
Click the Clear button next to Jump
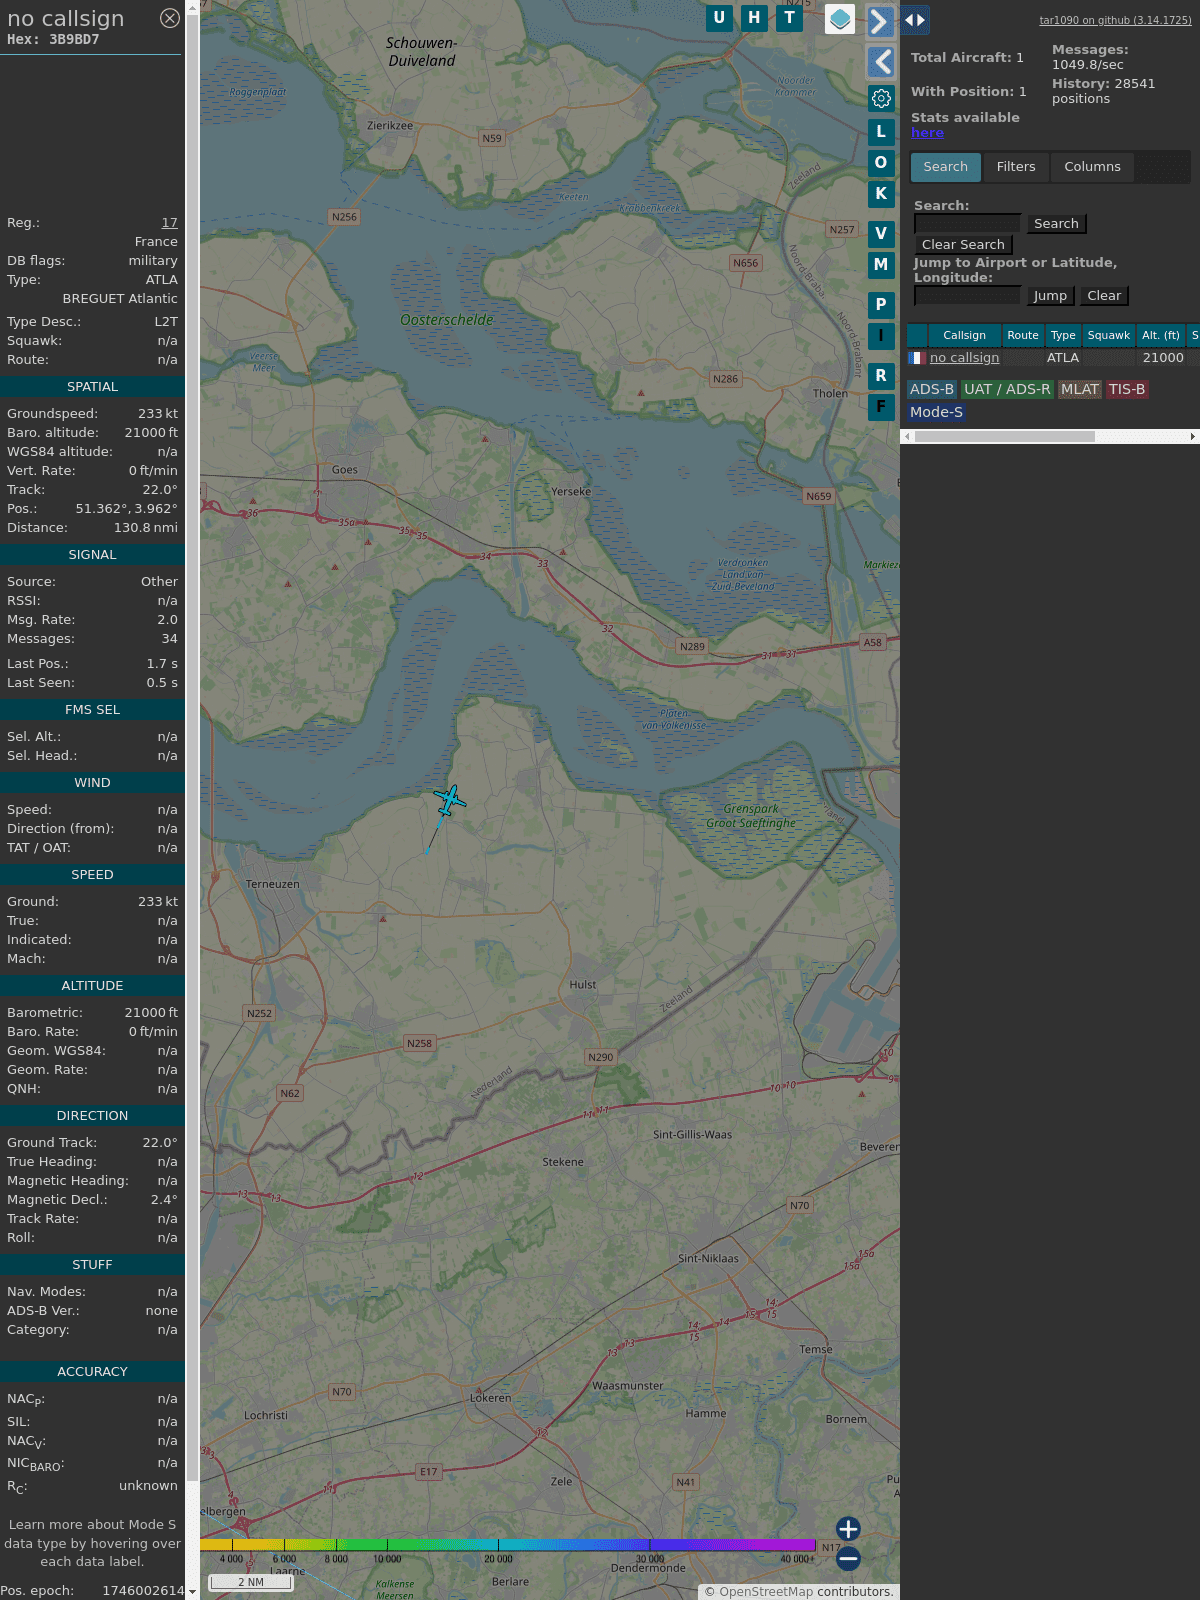pyautogui.click(x=1104, y=296)
